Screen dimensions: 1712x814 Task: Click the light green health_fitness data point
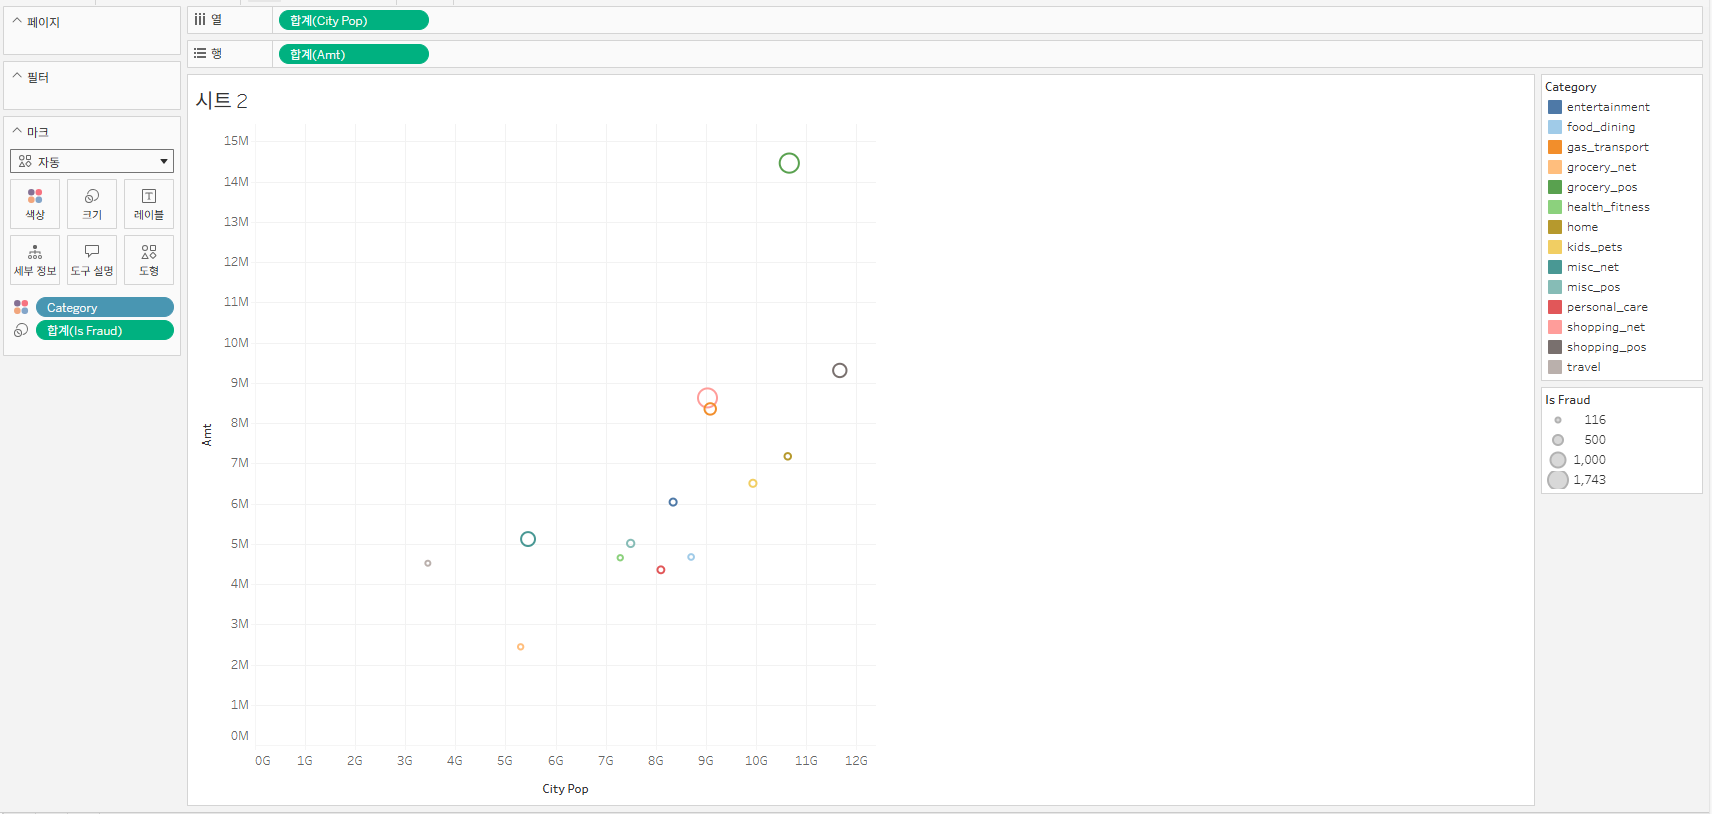[620, 558]
